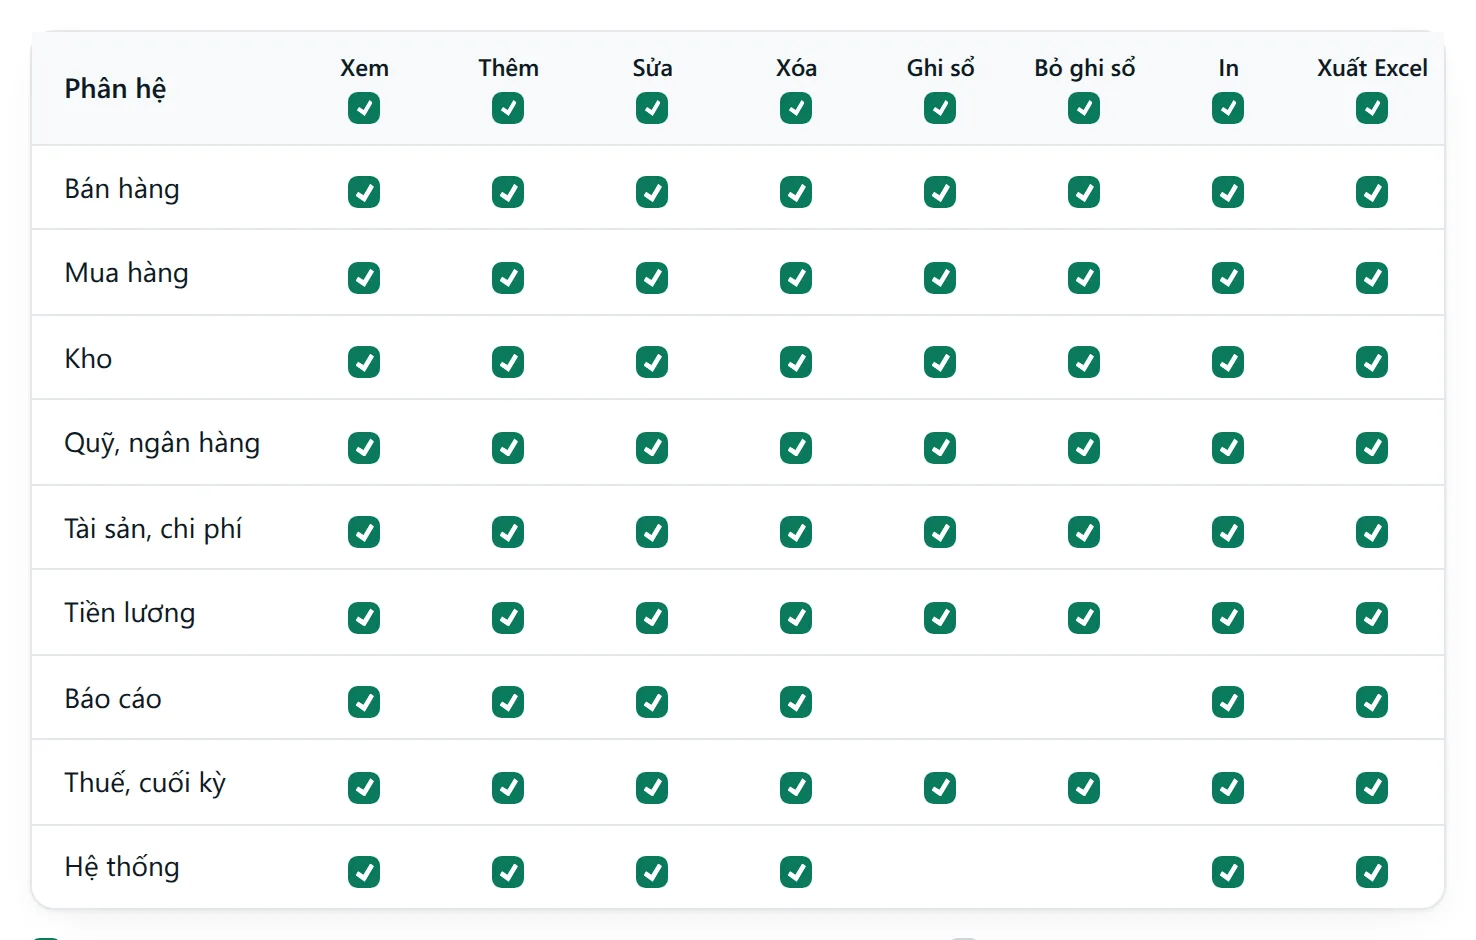
Task: Uncheck Xuất Excel permission for Báo cáo
Action: (1372, 702)
